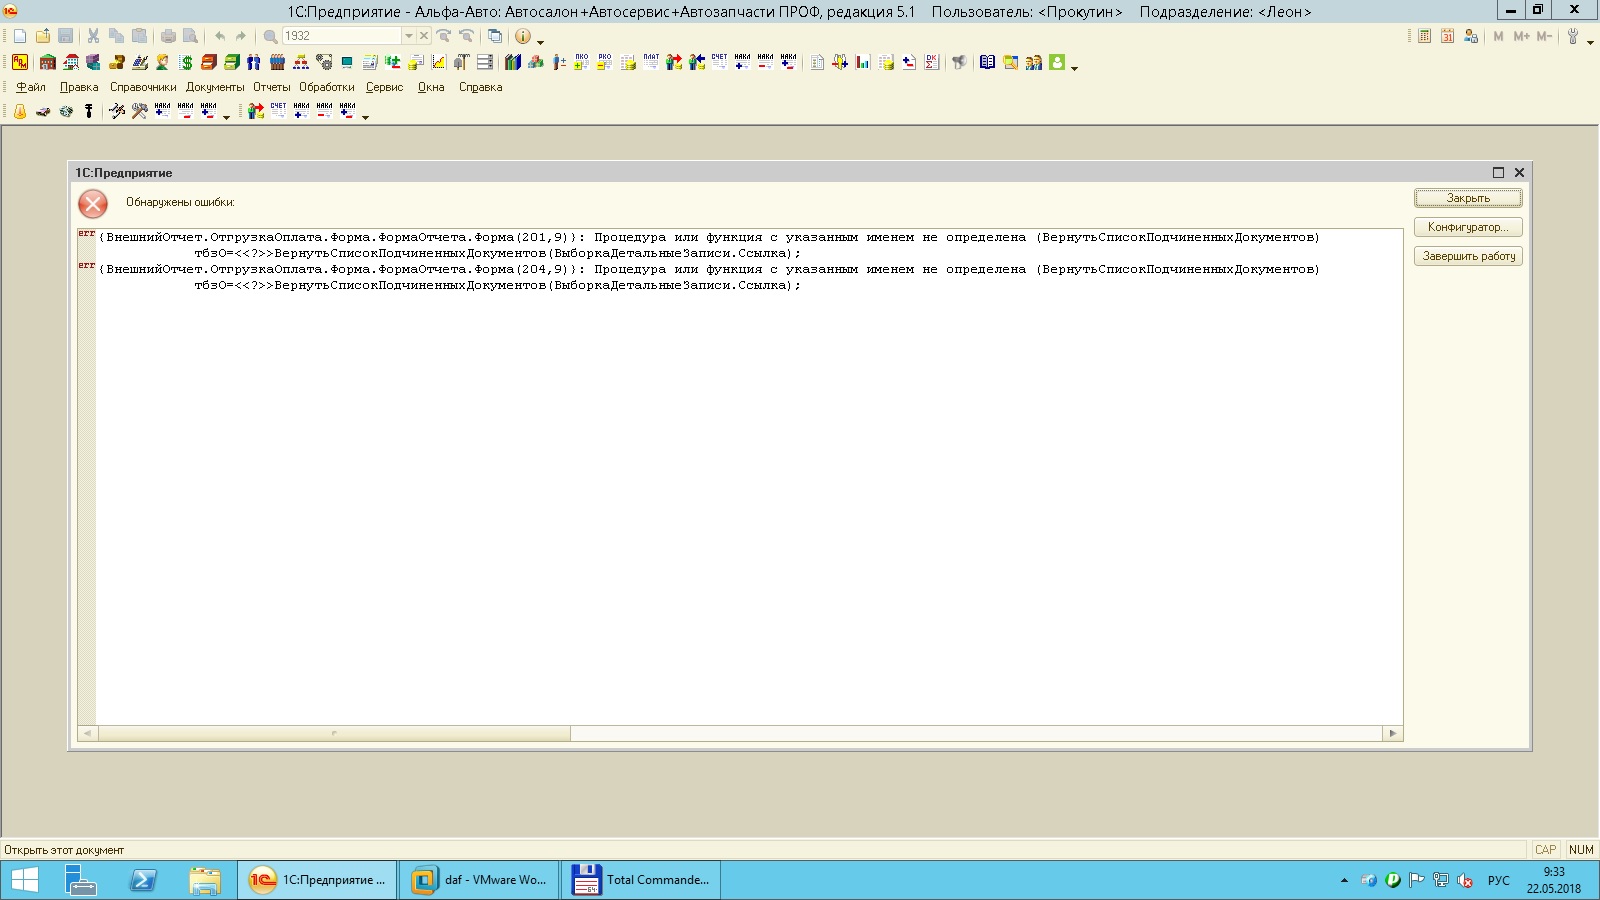1600x900 pixels.
Task: Click the Конфигуратор... button
Action: [x=1468, y=227]
